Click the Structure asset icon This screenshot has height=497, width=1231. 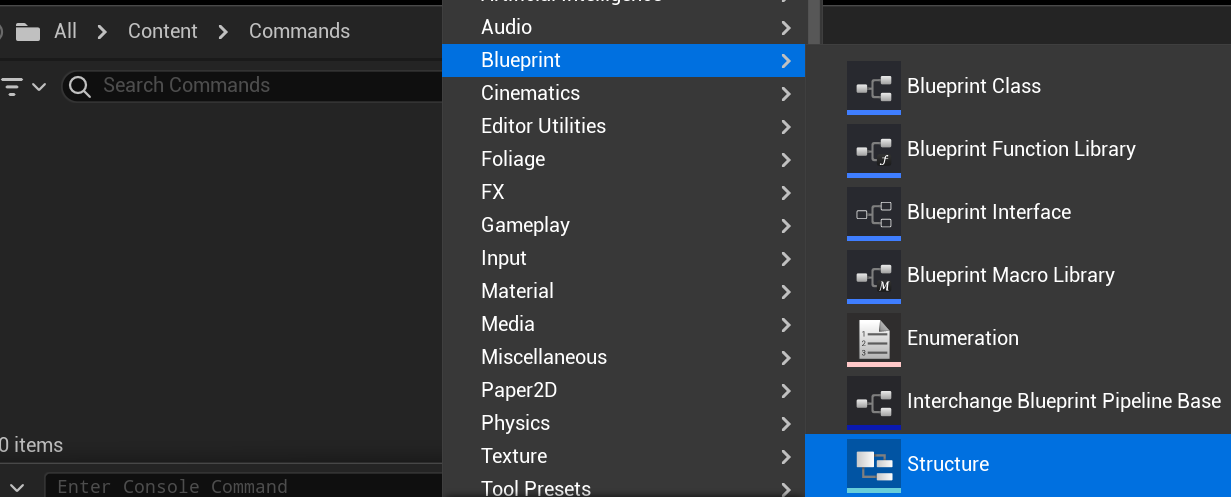pos(873,464)
